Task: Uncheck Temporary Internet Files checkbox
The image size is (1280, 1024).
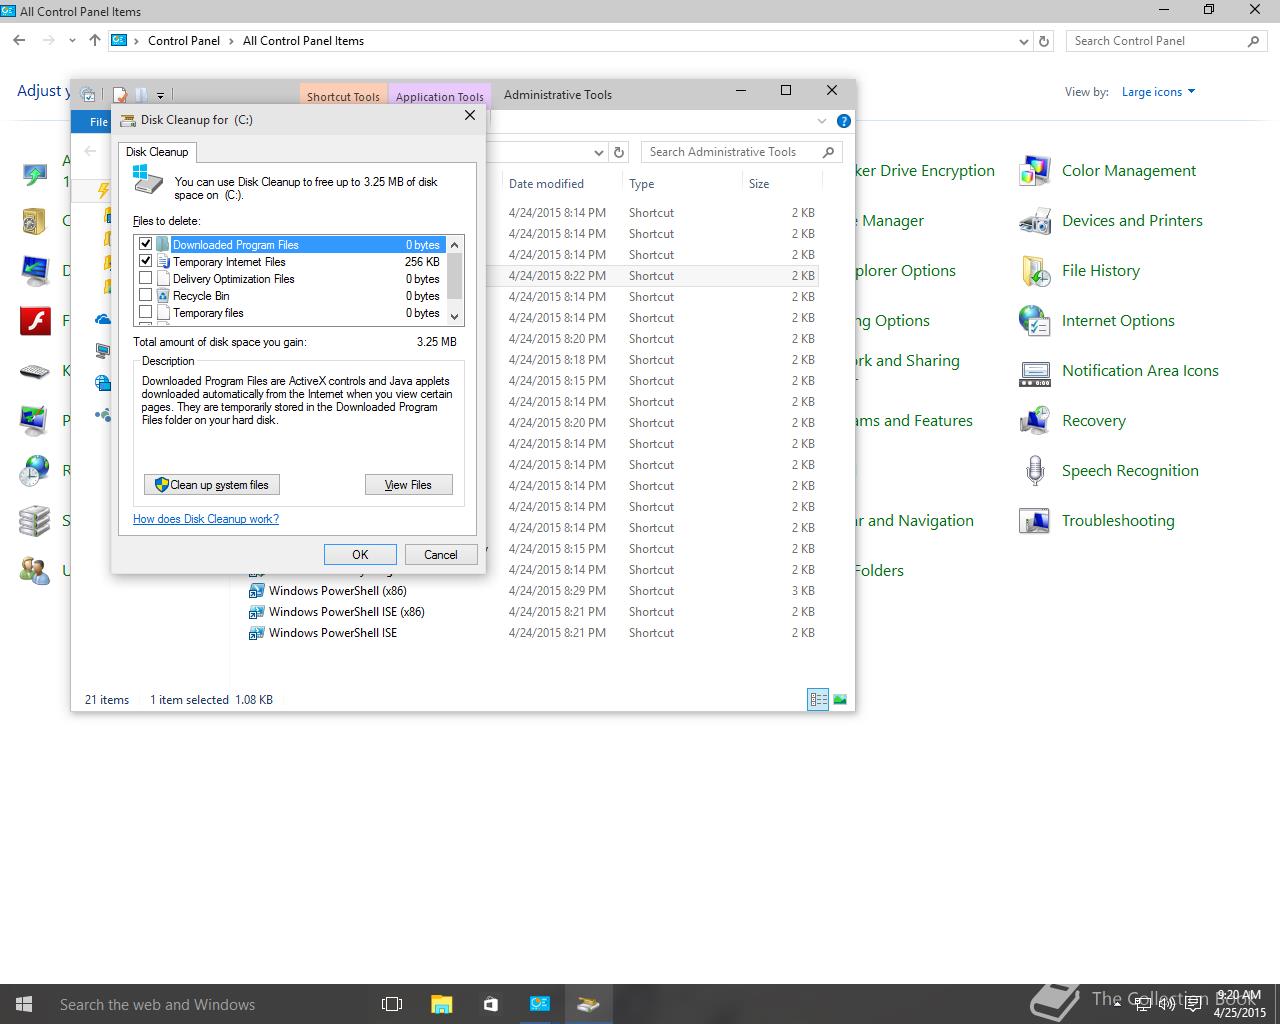Action: (x=146, y=261)
